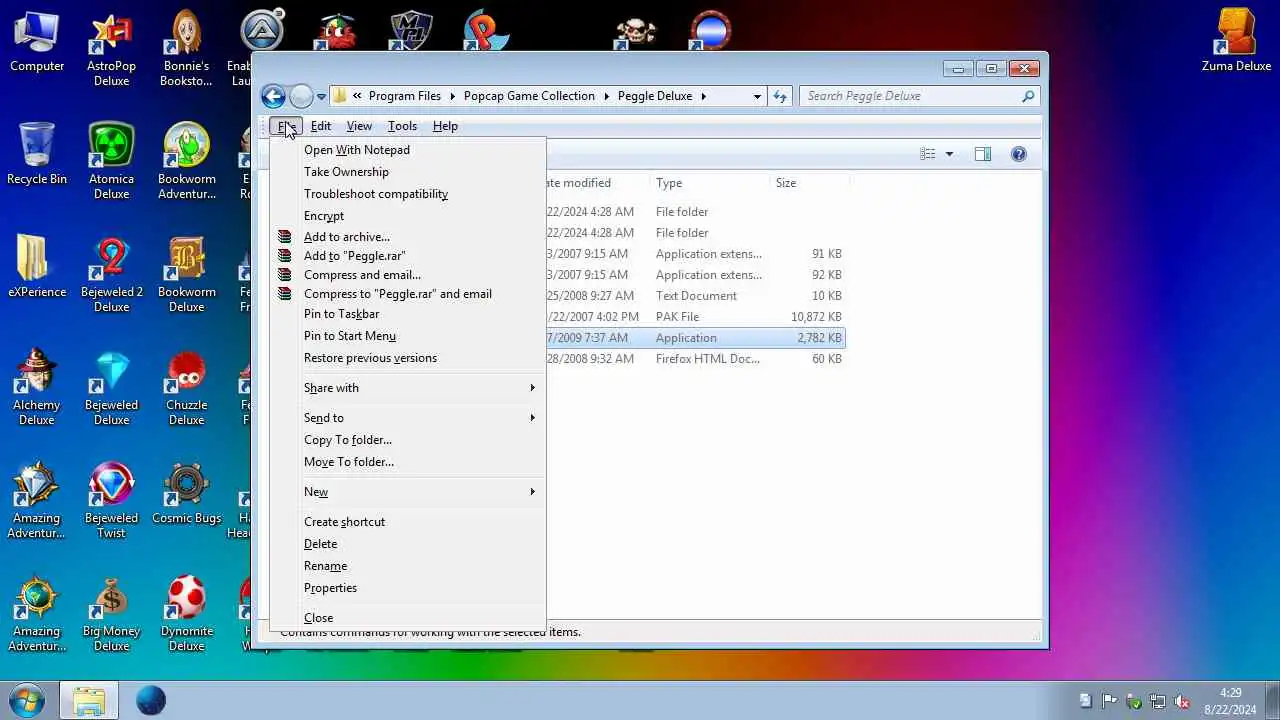Open address bar history dropdown arrow
This screenshot has height=720, width=1280.
(757, 96)
